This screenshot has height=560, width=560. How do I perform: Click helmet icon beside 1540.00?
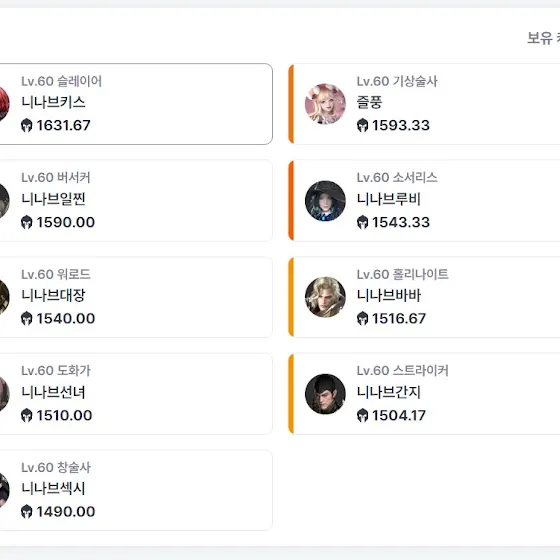[x=27, y=318]
